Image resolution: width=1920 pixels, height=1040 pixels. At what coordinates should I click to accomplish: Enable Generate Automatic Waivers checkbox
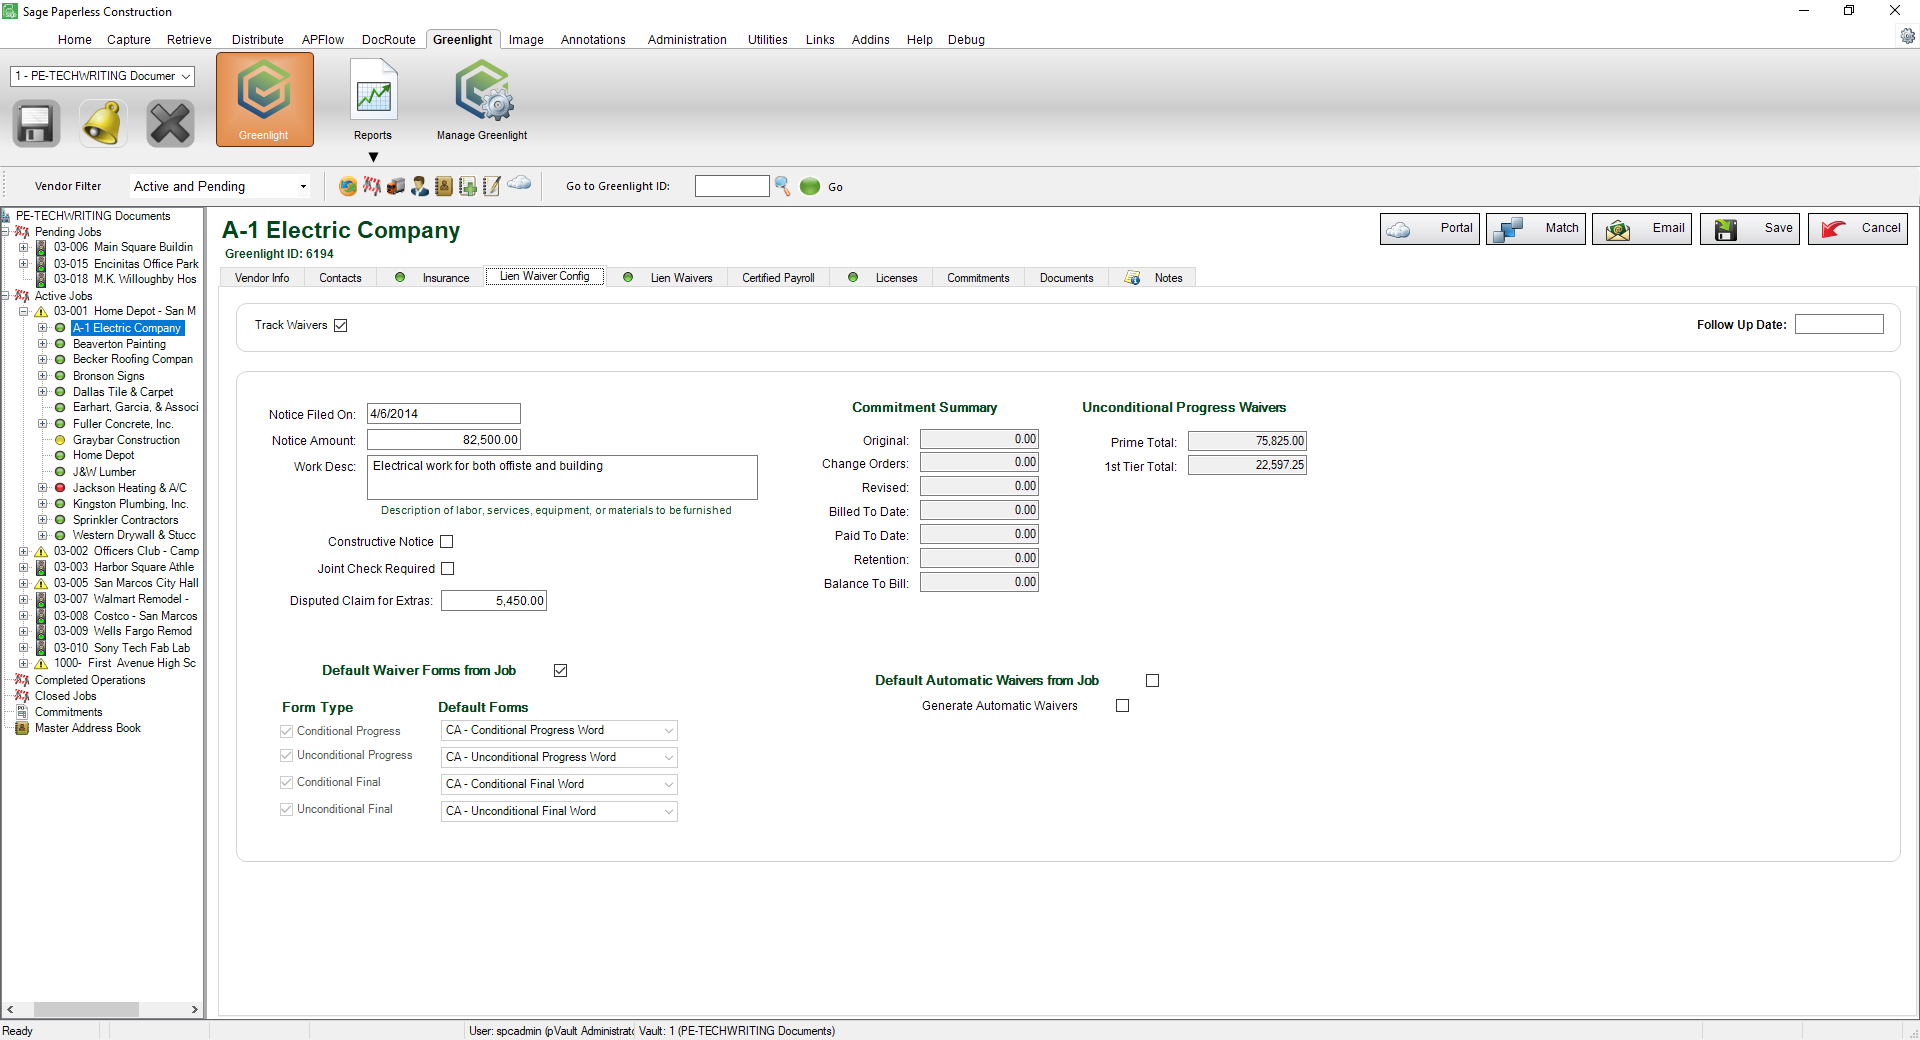pyautogui.click(x=1122, y=706)
